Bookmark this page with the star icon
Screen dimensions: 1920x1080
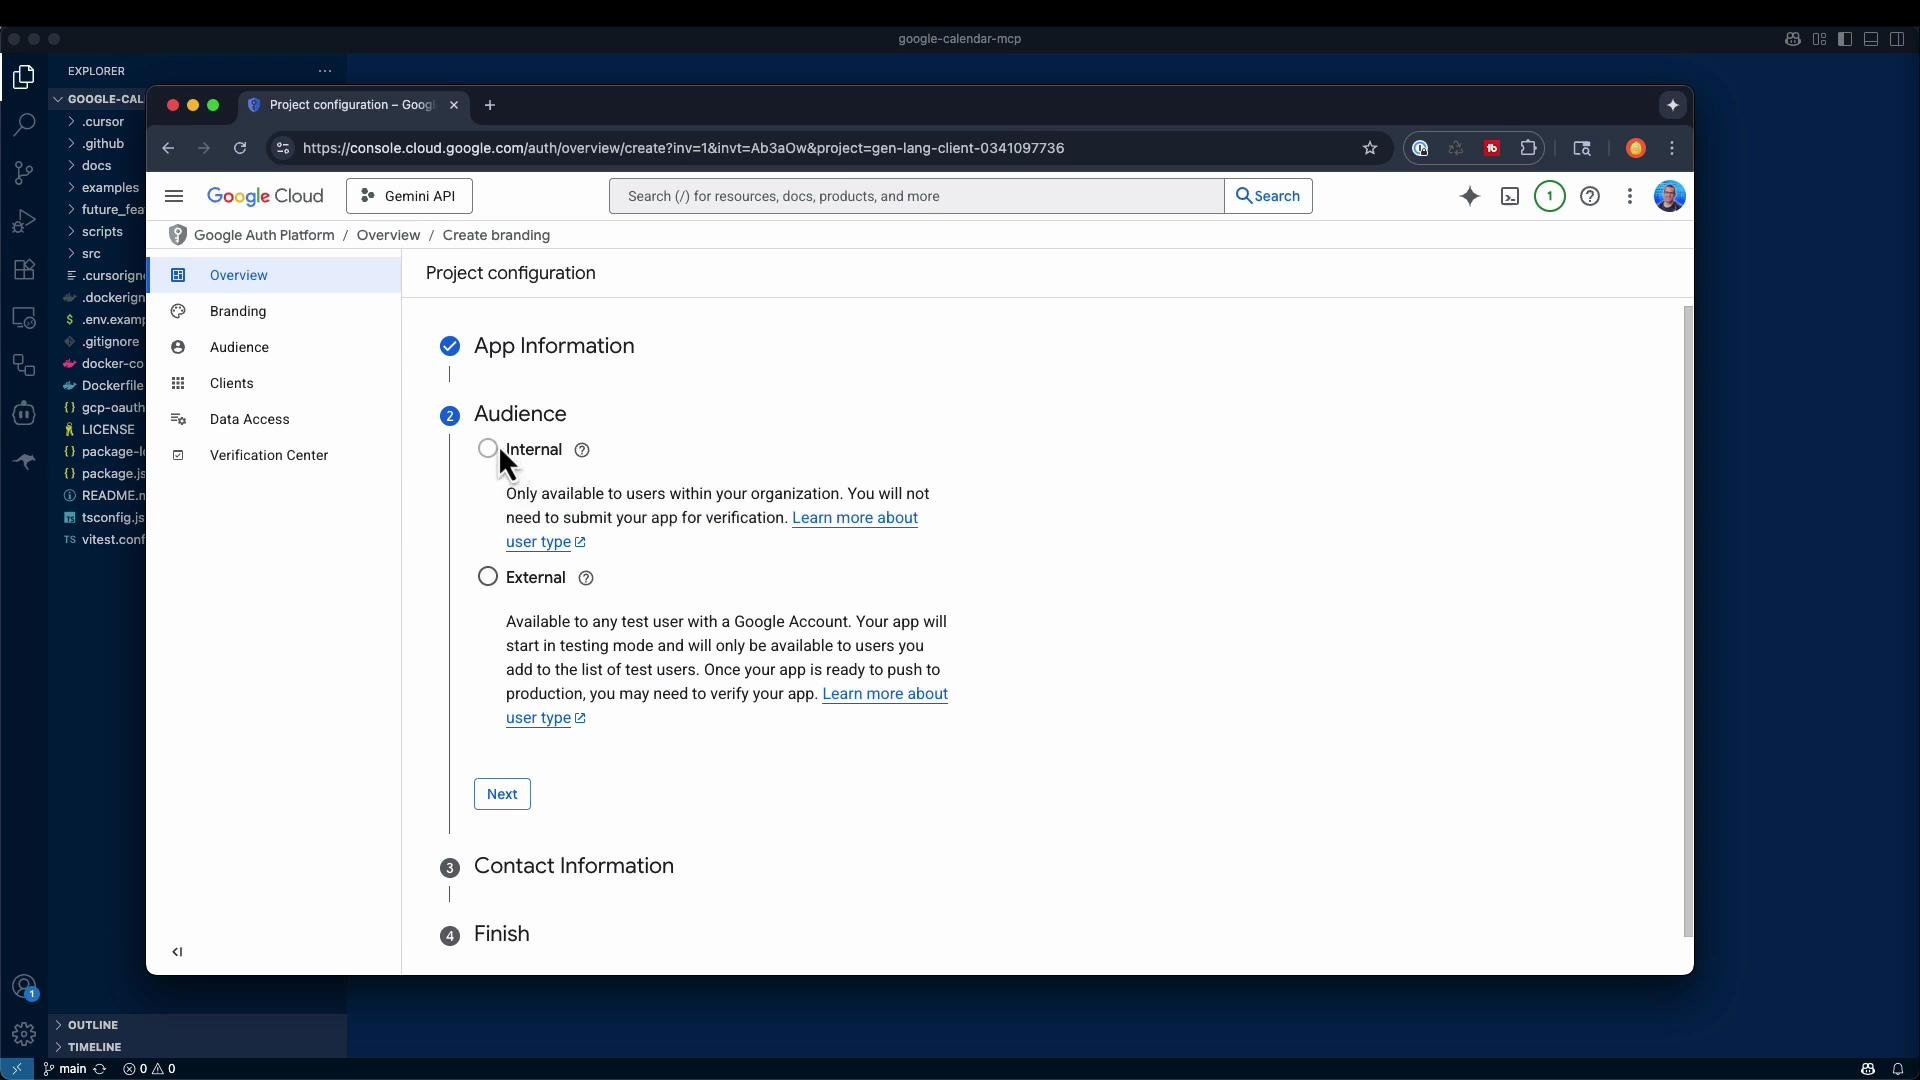pyautogui.click(x=1370, y=148)
